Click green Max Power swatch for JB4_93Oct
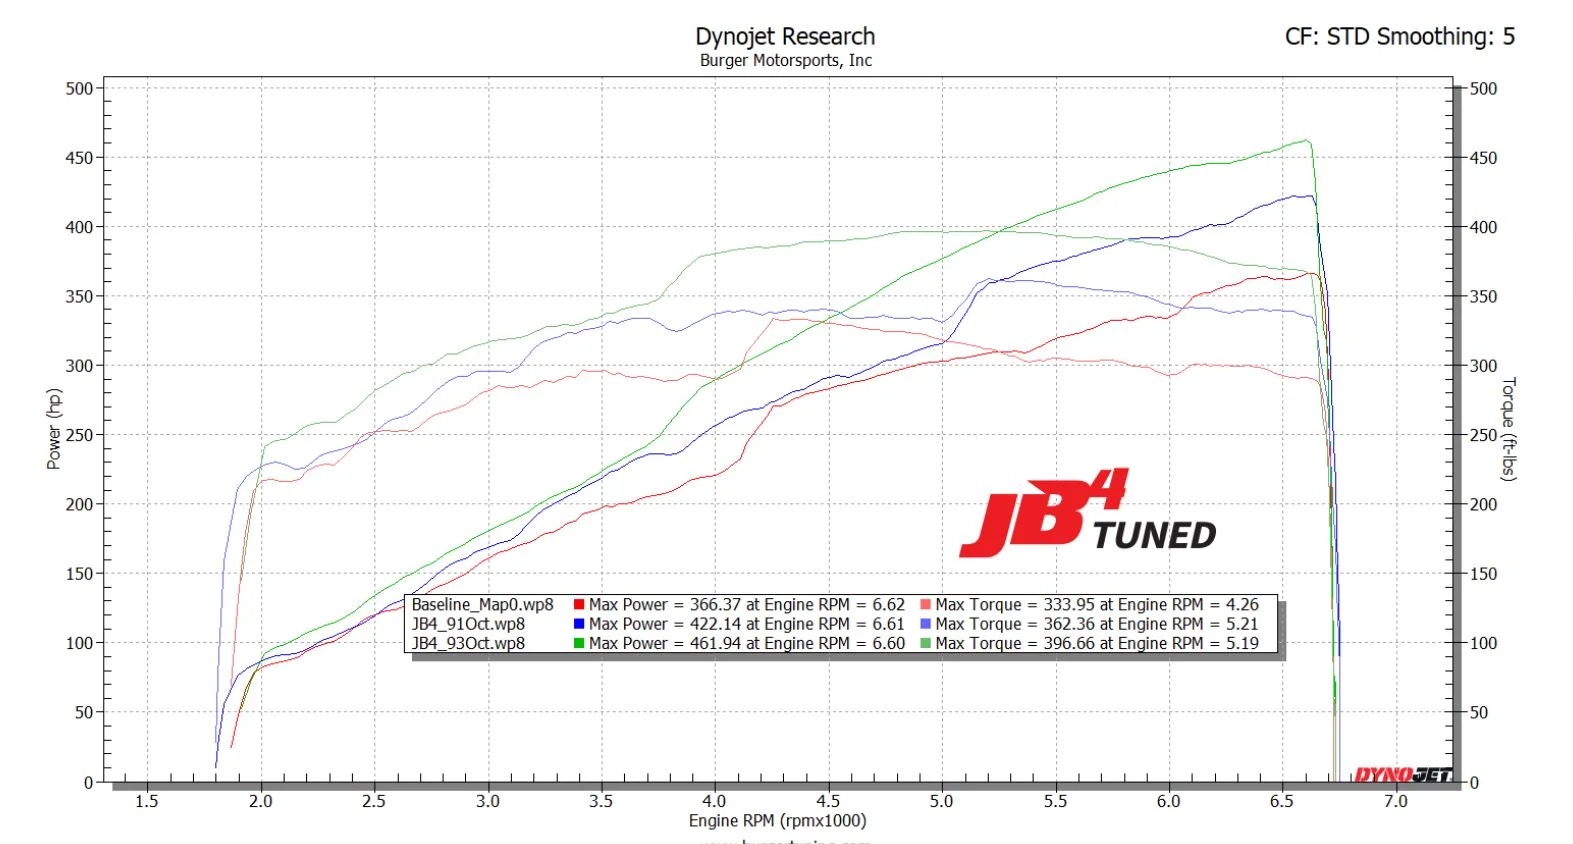The height and width of the screenshot is (844, 1573). coord(579,643)
